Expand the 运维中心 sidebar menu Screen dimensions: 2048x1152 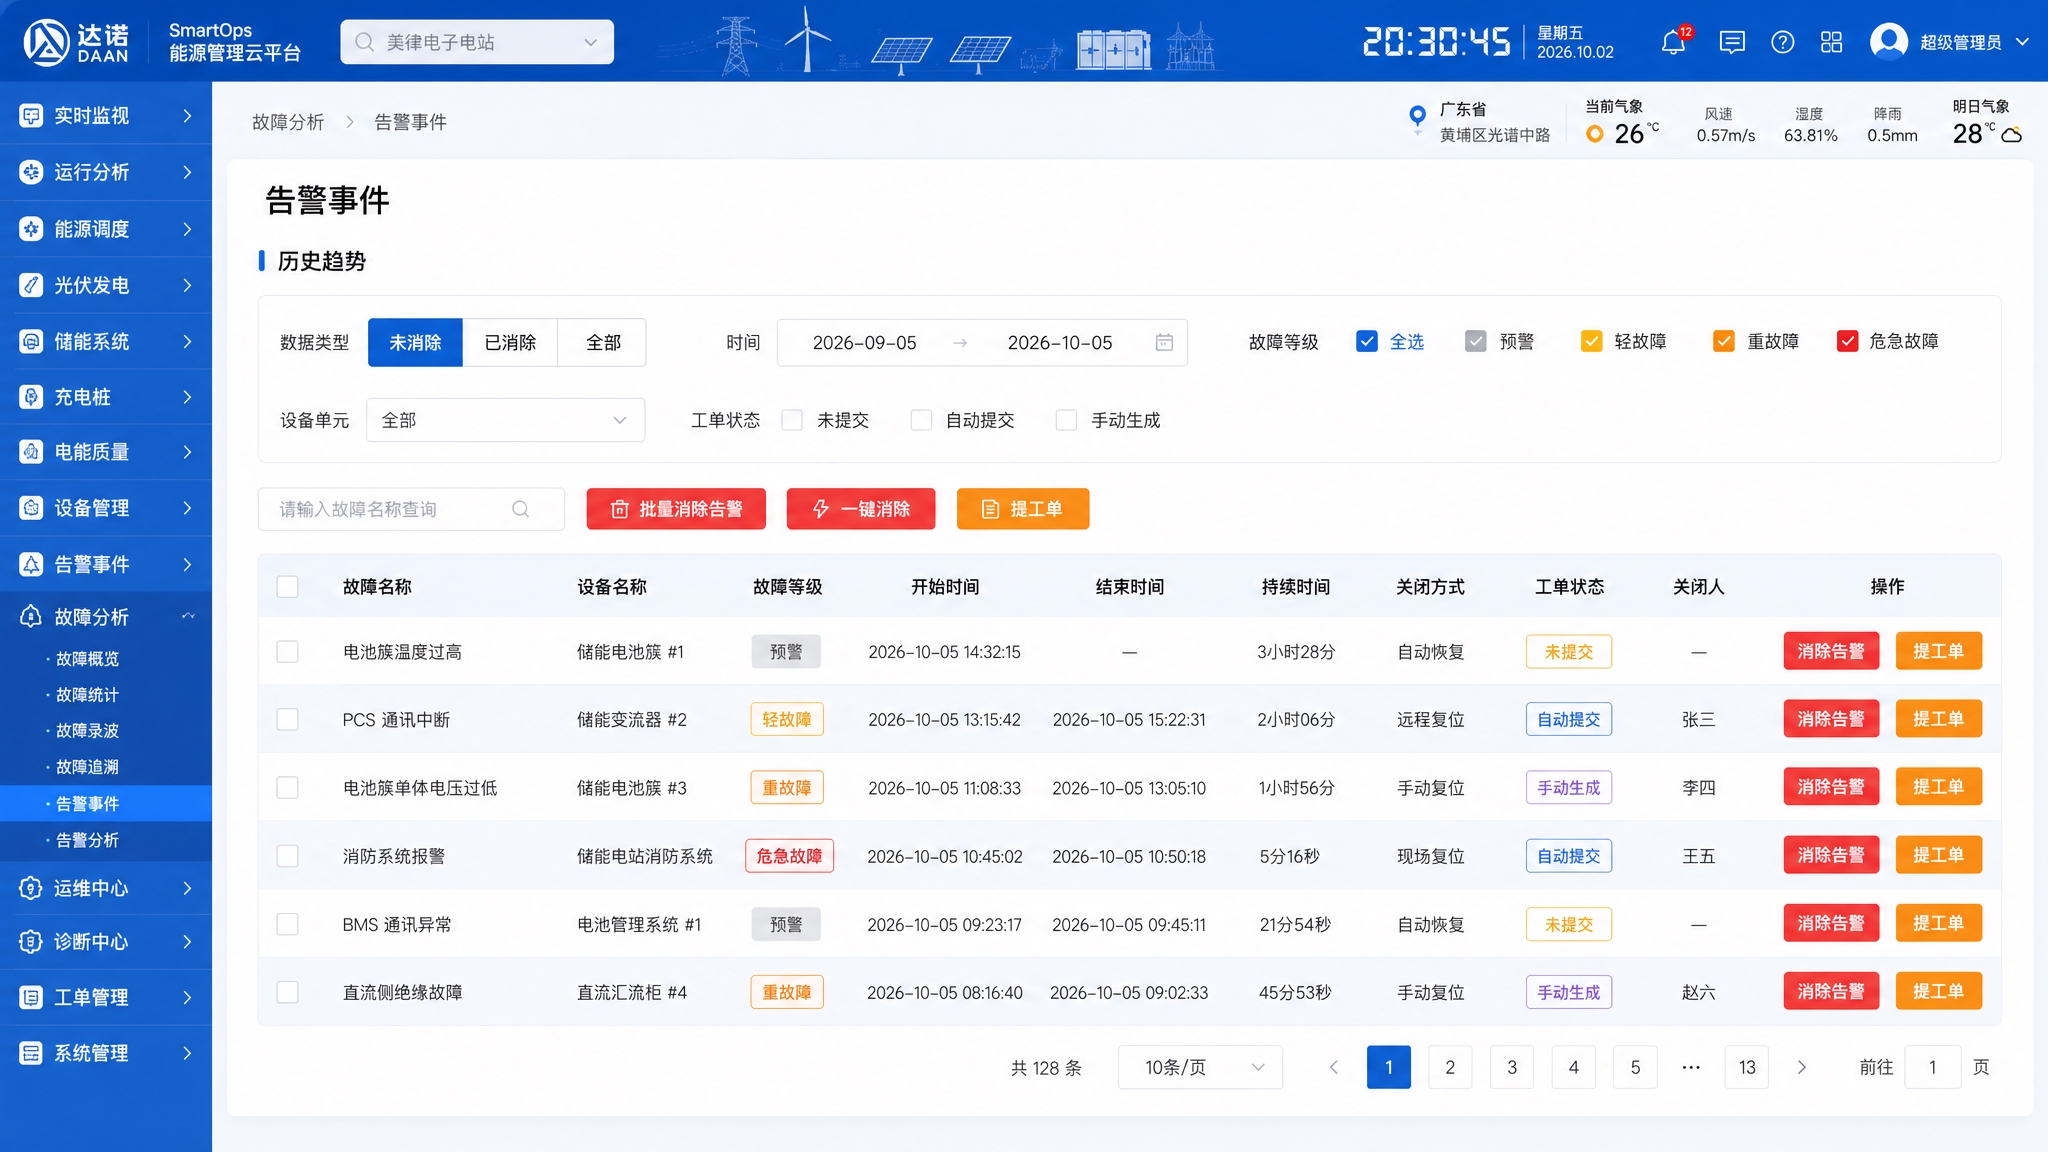point(106,888)
